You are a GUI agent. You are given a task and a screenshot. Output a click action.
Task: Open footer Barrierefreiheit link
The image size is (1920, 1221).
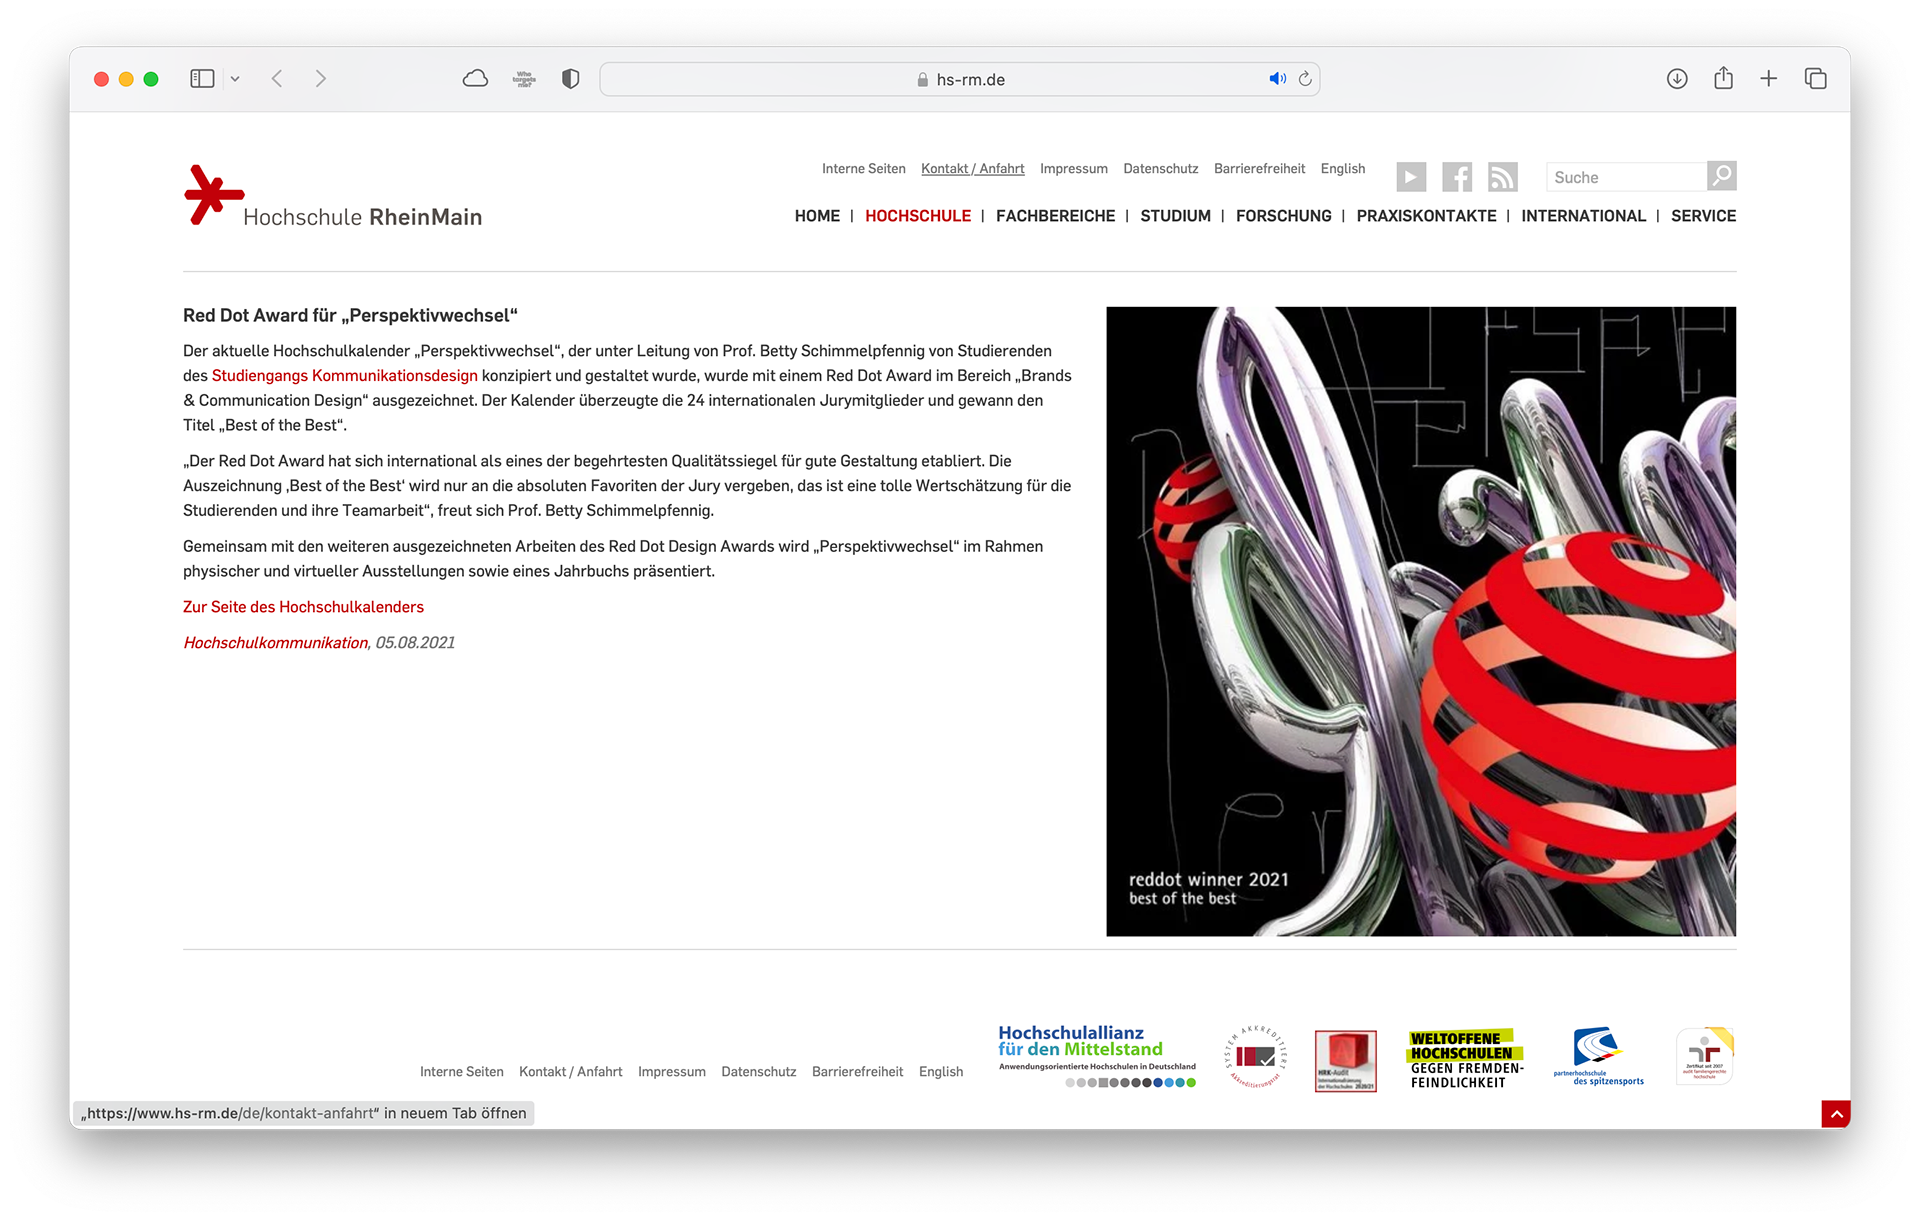coord(857,1072)
